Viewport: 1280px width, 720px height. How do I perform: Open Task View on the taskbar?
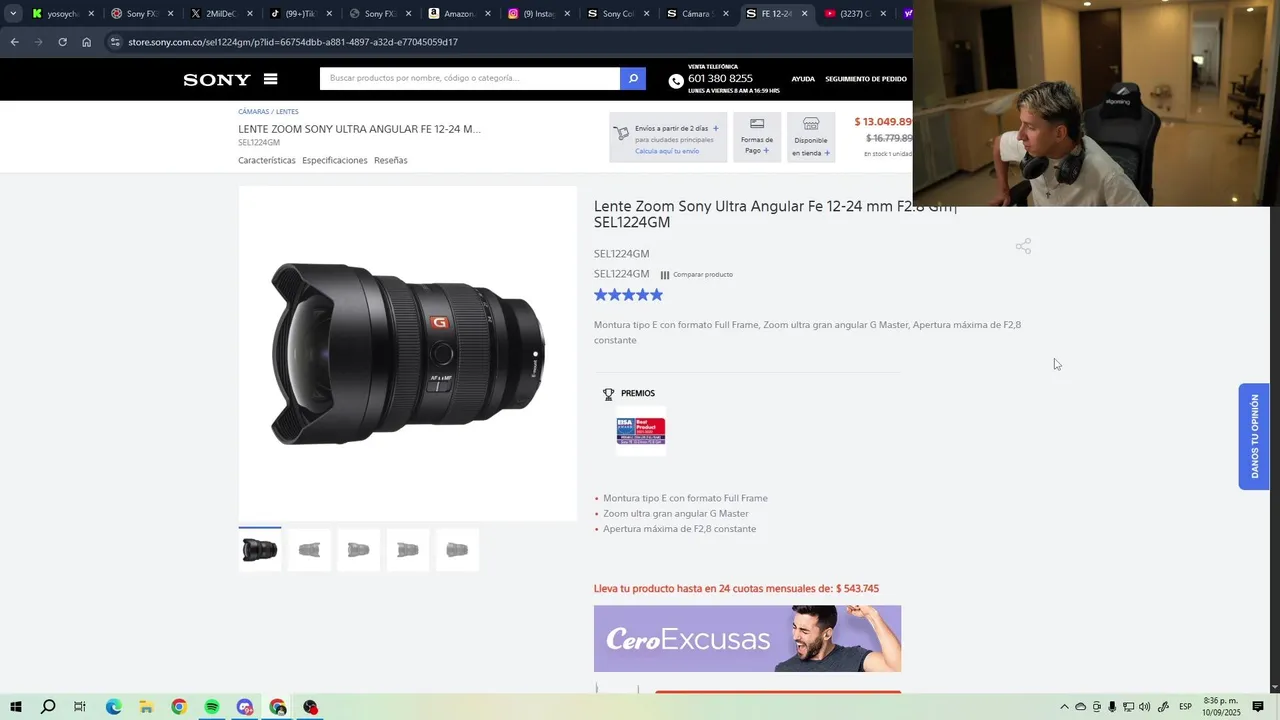pyautogui.click(x=80, y=707)
